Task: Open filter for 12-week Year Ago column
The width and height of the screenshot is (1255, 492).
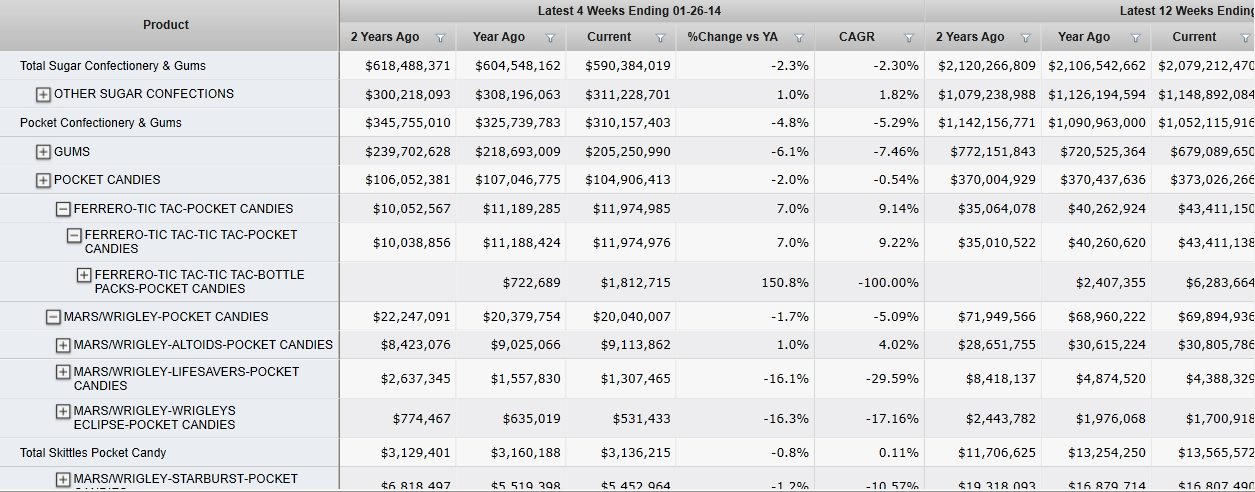Action: pos(1135,38)
